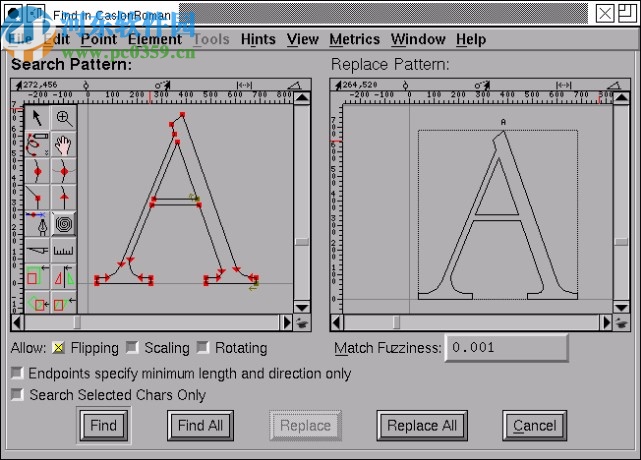Select the Hand scroll tool
This screenshot has width=641, height=460.
64,145
